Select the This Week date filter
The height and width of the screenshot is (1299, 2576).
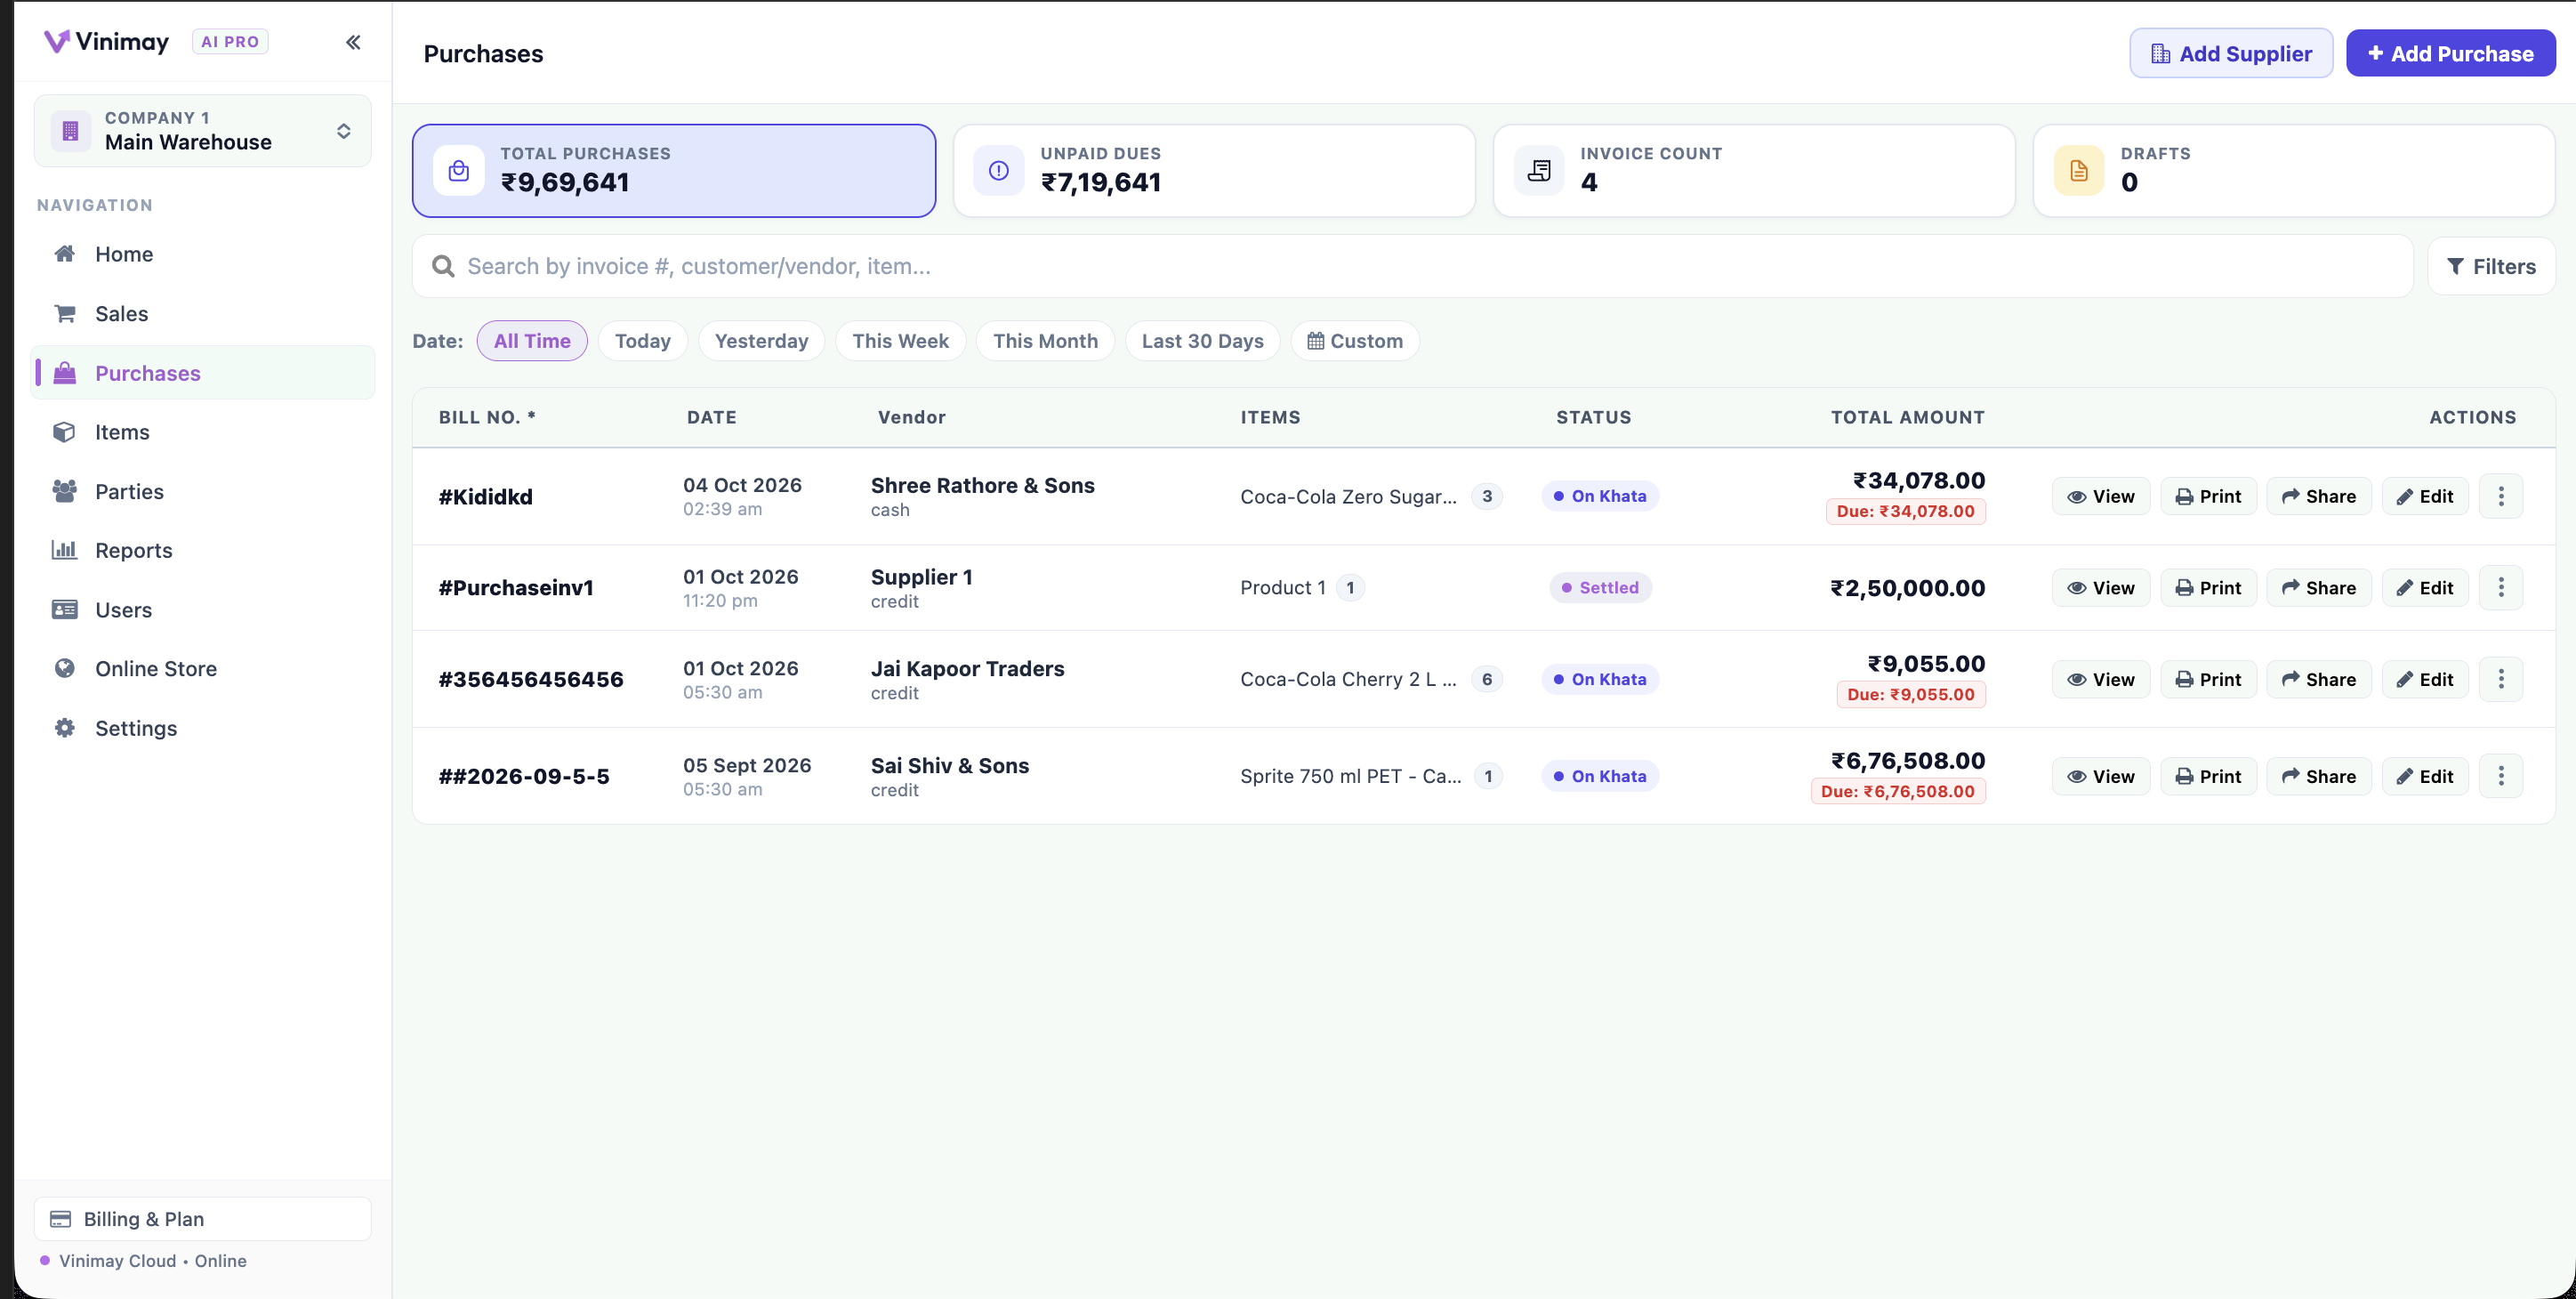coord(900,341)
